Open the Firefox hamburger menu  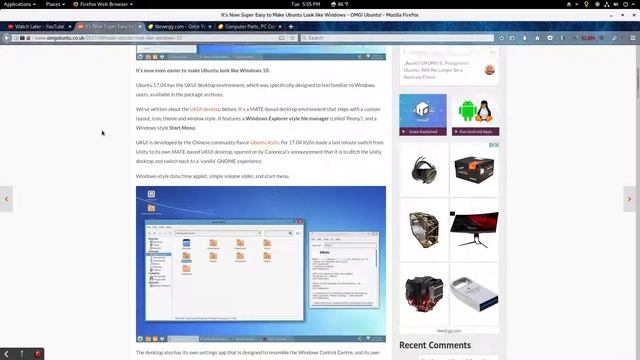coord(633,38)
